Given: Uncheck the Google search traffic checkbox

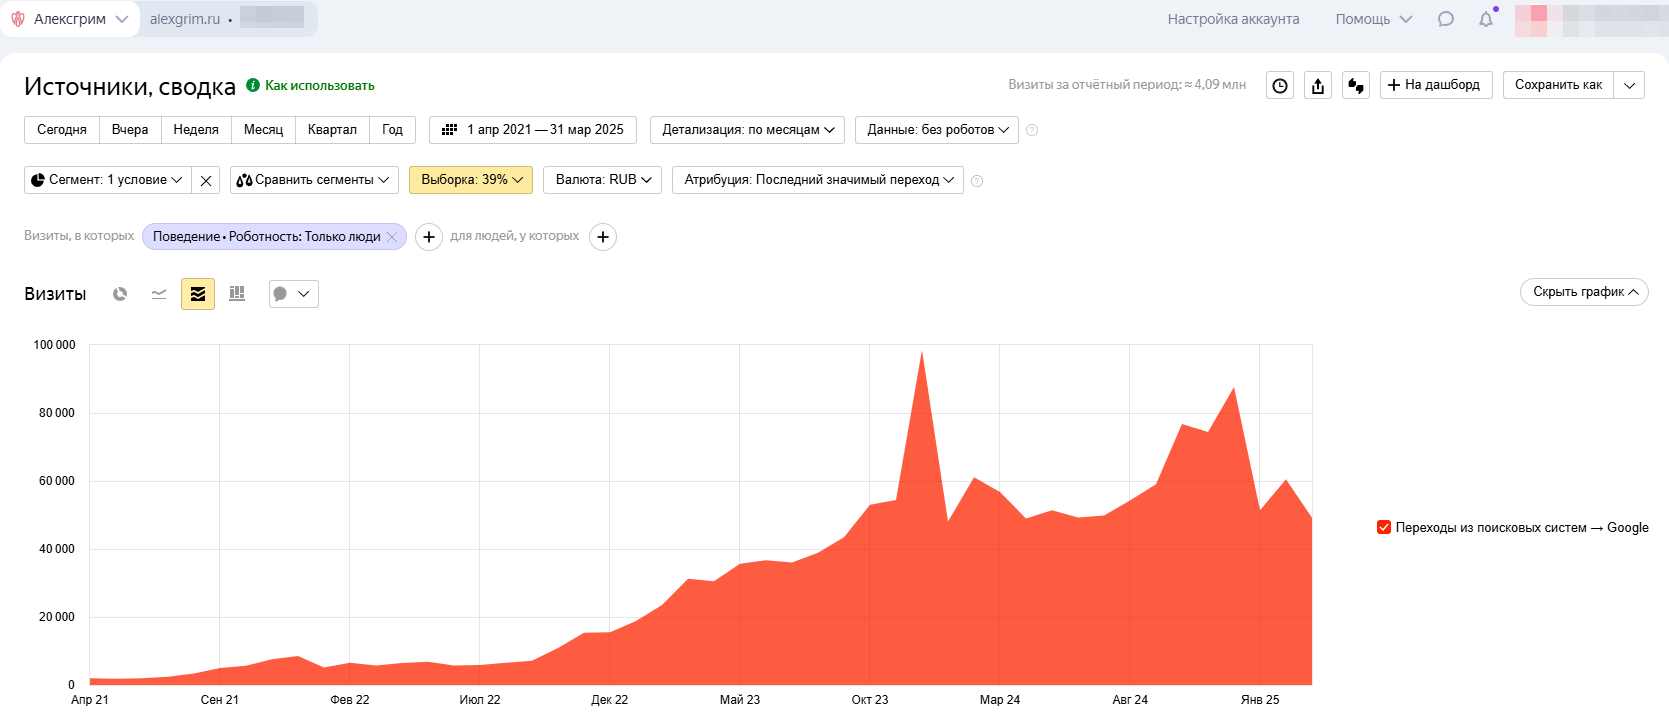Looking at the screenshot, I should [x=1384, y=527].
